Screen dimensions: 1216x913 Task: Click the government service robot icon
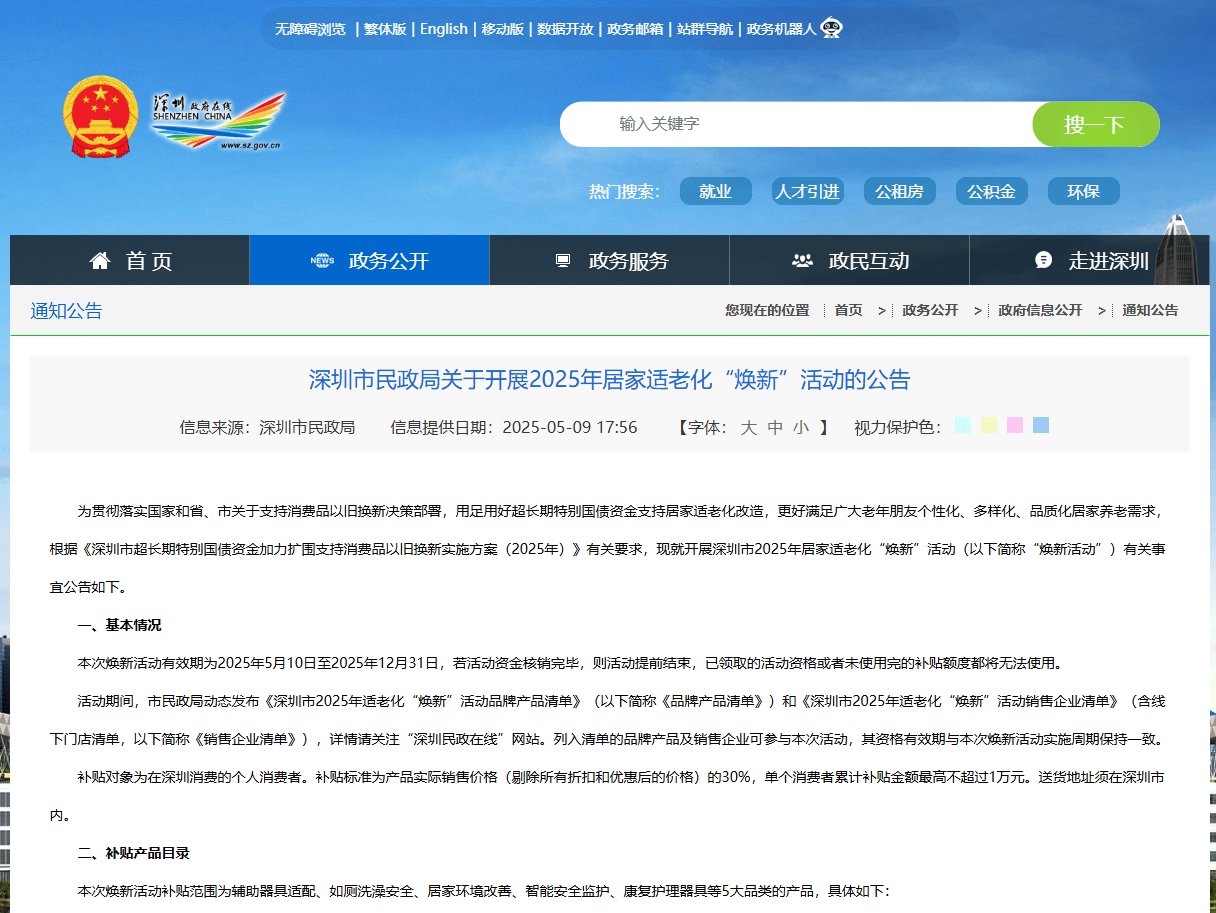coord(831,29)
